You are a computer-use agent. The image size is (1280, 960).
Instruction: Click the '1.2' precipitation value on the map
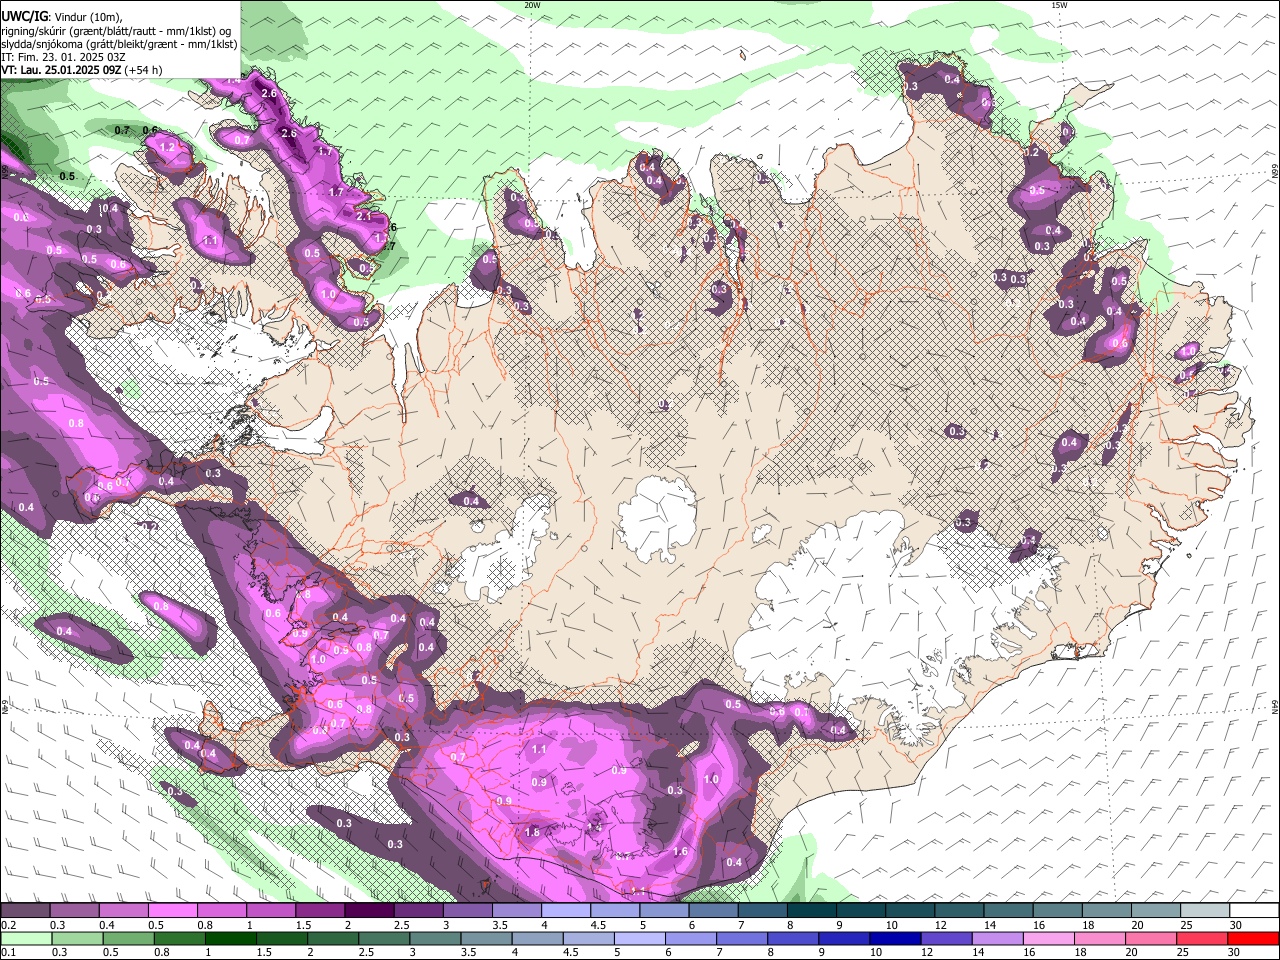pyautogui.click(x=168, y=147)
